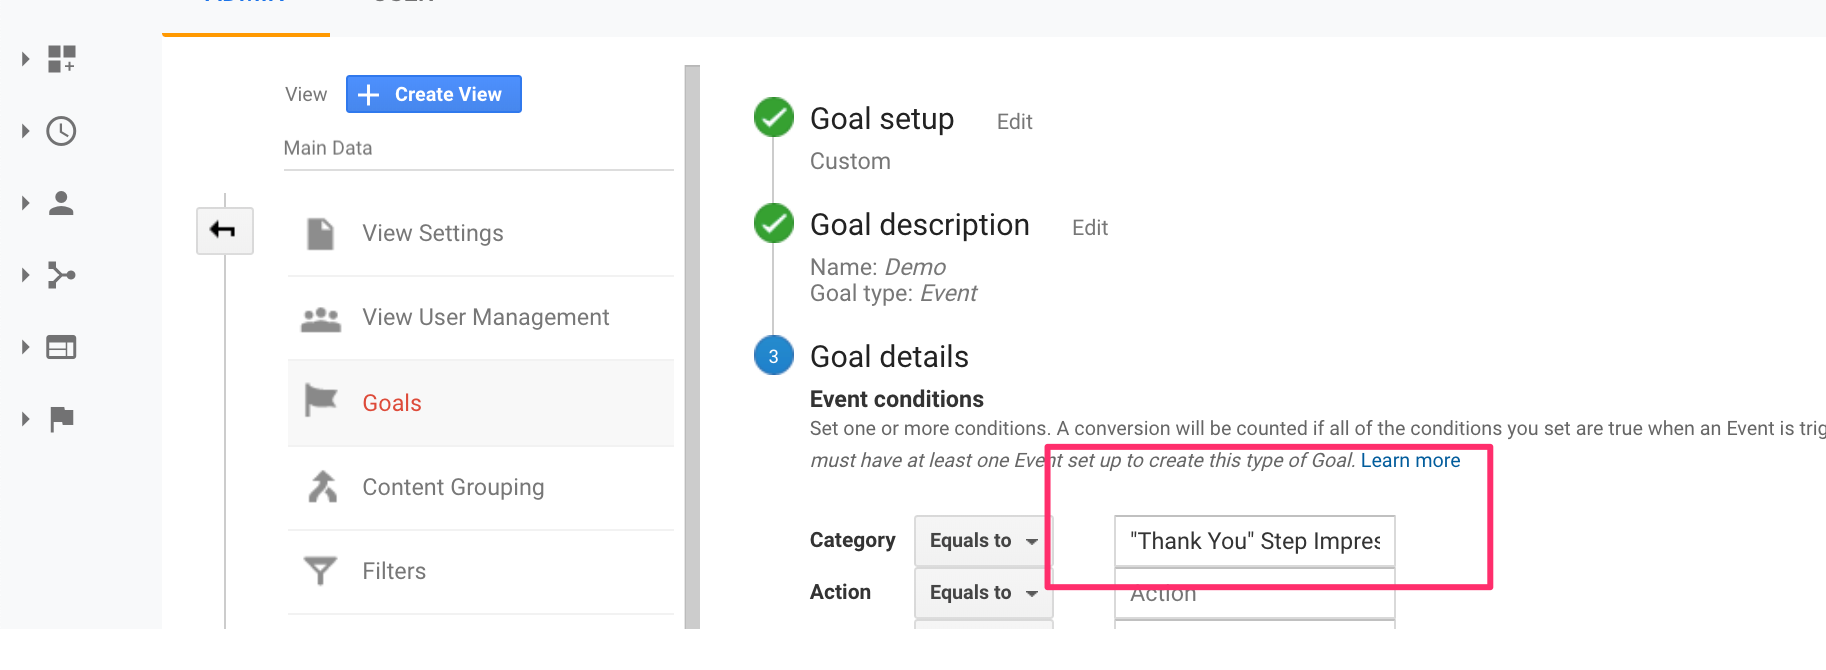Open the Category Equals to dropdown

point(984,540)
